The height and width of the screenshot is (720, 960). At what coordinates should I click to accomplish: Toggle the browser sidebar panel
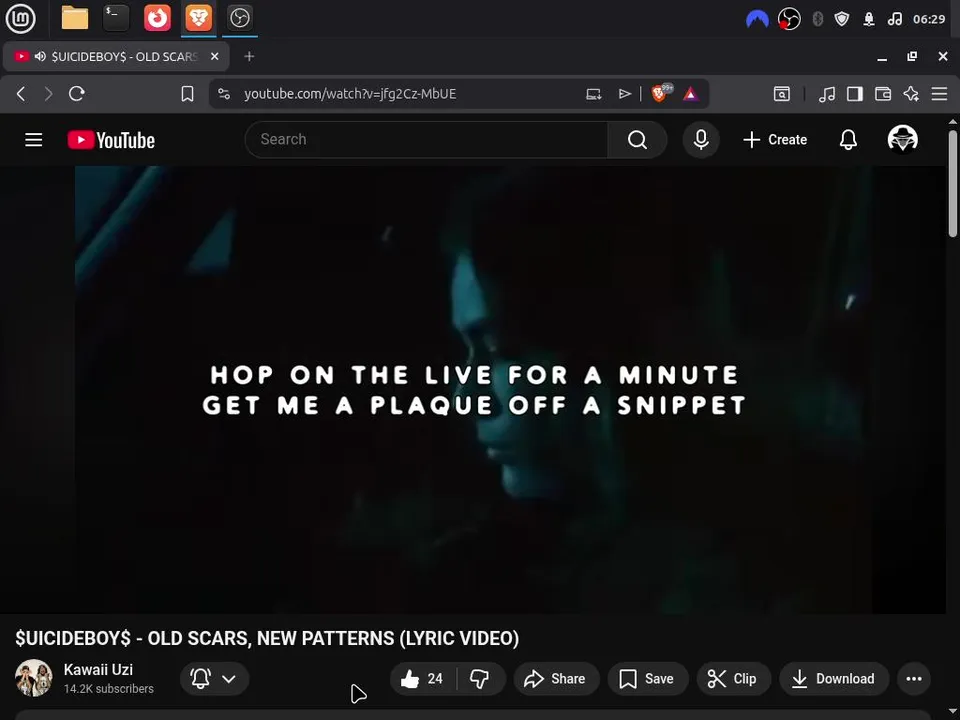click(855, 94)
